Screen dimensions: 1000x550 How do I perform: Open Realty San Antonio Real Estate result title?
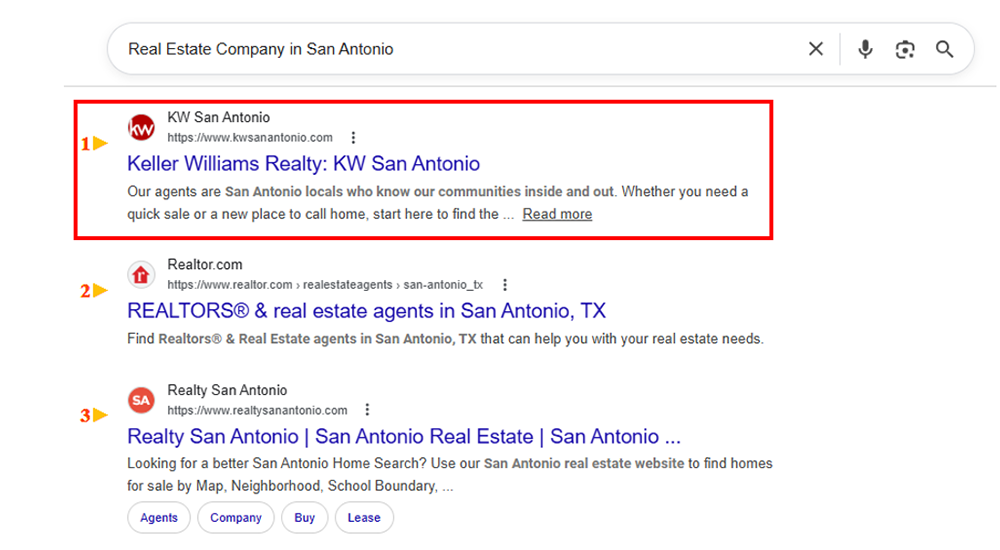(x=404, y=436)
